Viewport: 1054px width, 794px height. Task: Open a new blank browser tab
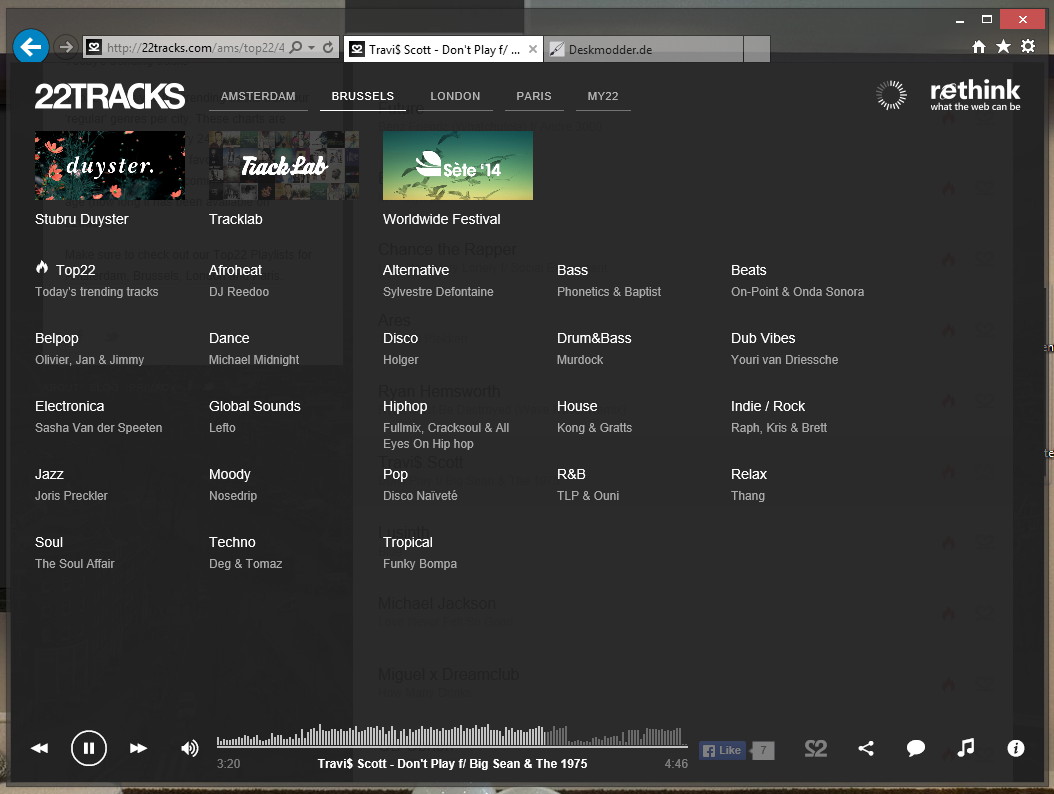click(757, 49)
